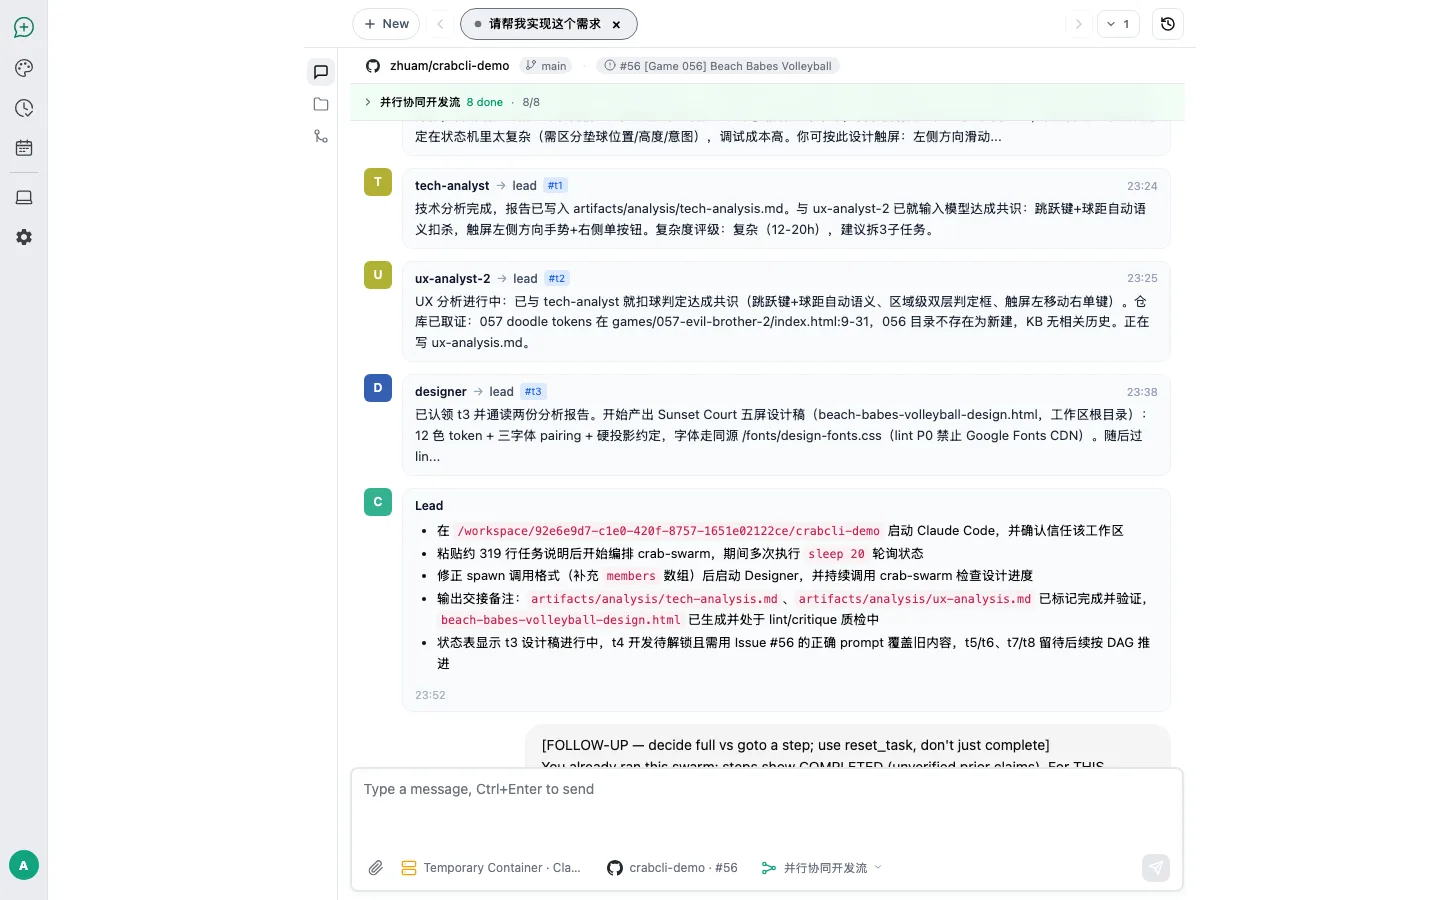The image size is (1440, 900).
Task: Select the chat panel icon
Action: [321, 72]
